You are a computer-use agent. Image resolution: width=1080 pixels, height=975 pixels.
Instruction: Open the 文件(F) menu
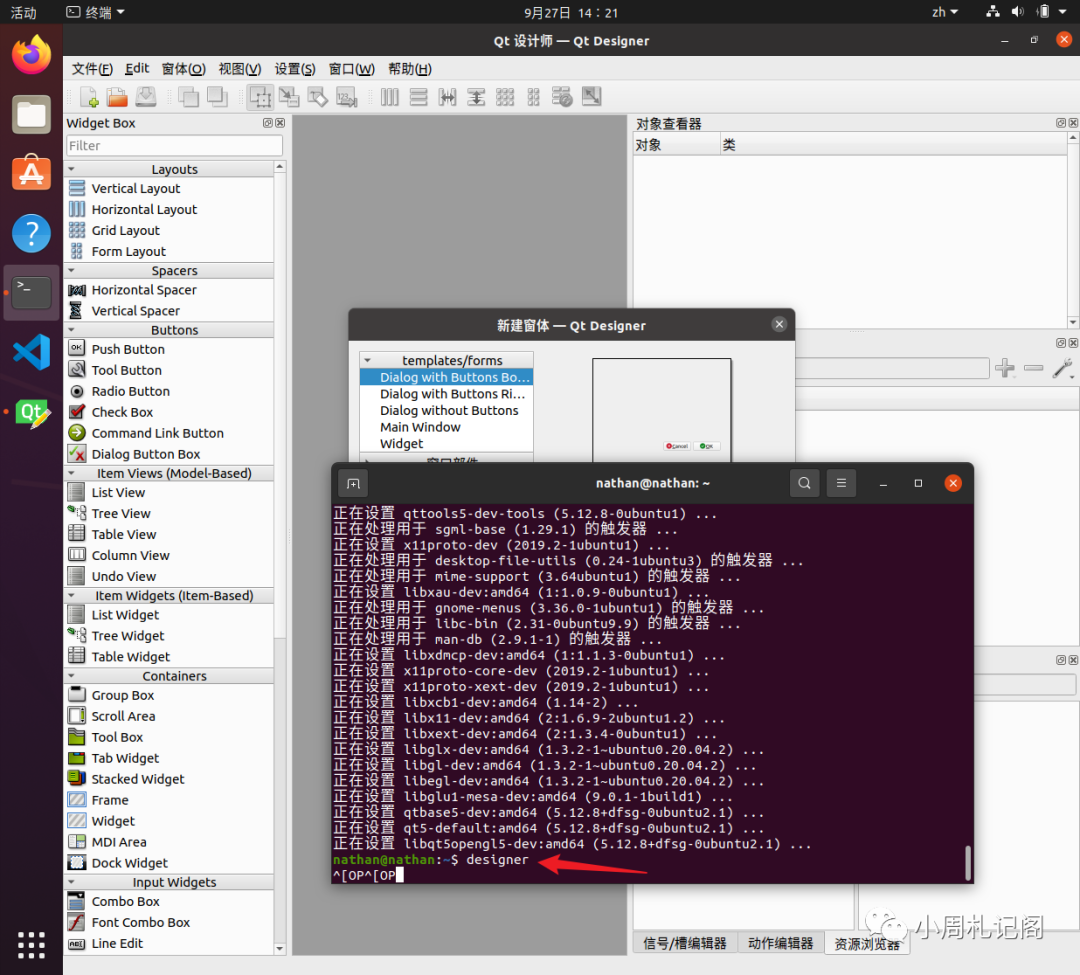click(x=92, y=69)
